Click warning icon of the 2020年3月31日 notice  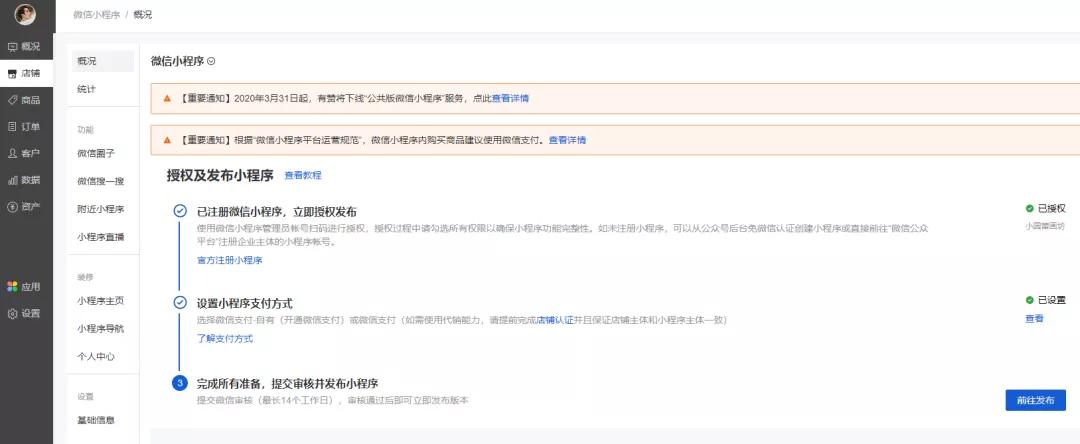(x=167, y=98)
